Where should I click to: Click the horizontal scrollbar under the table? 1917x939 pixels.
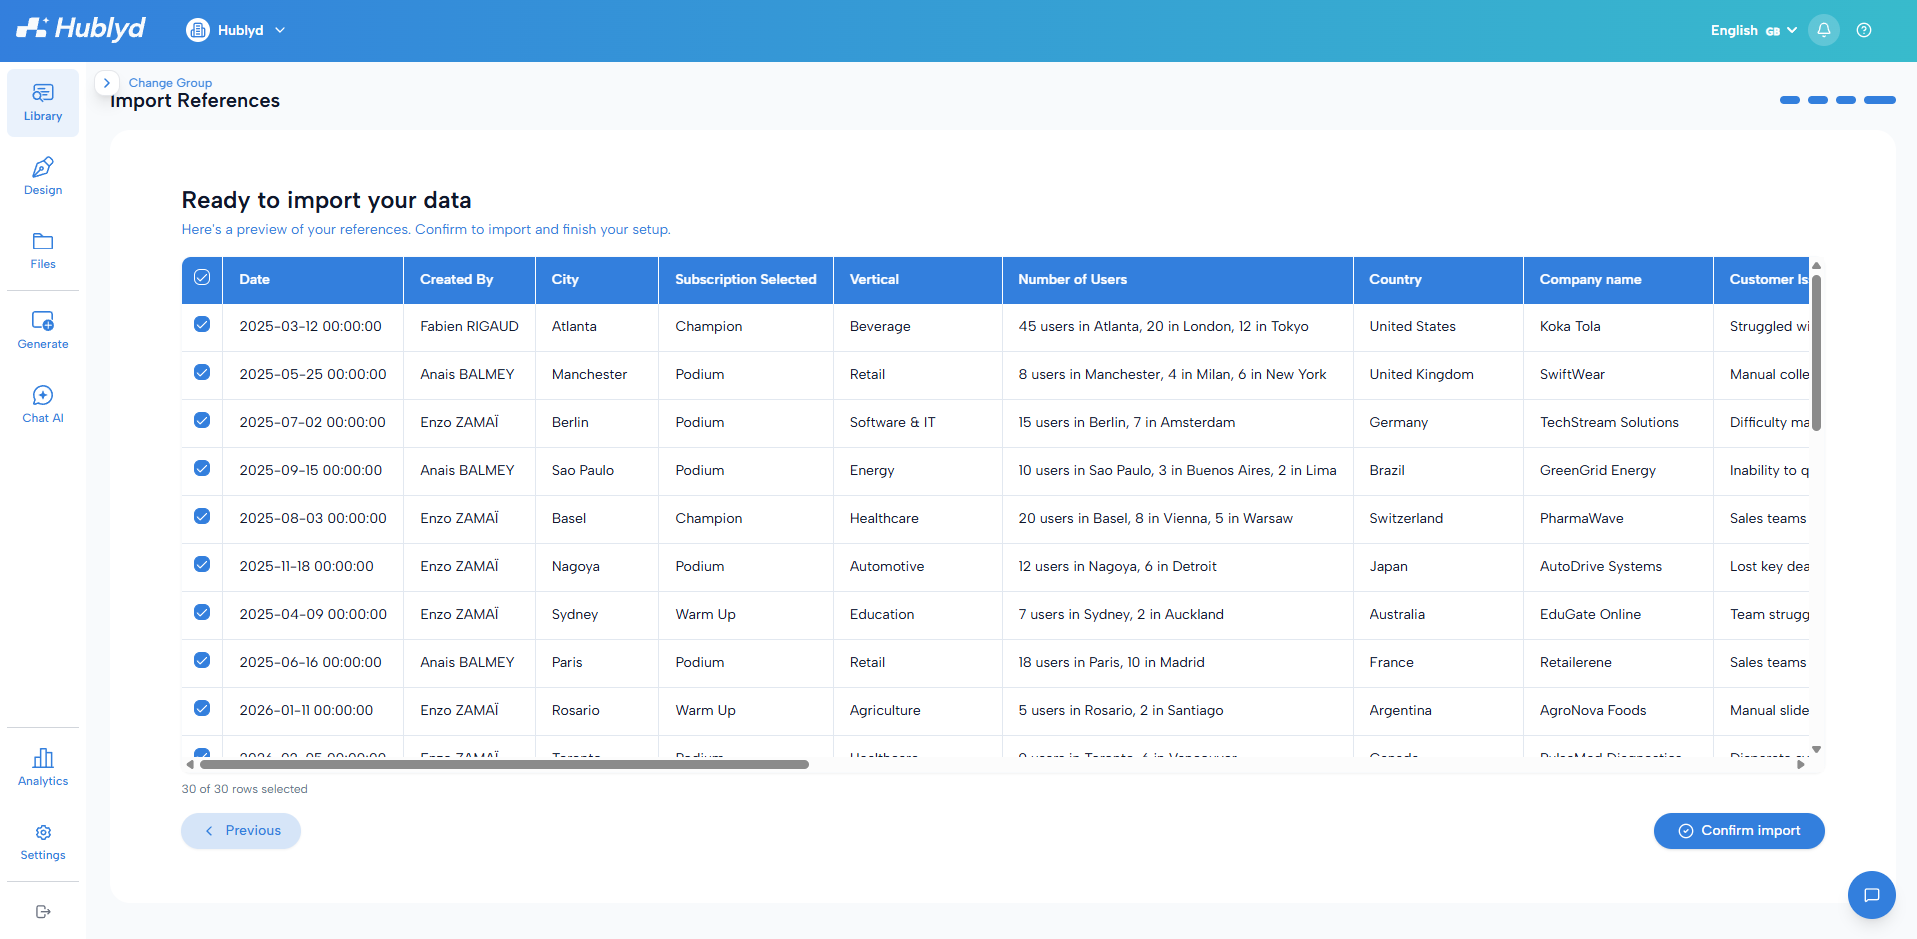[504, 765]
